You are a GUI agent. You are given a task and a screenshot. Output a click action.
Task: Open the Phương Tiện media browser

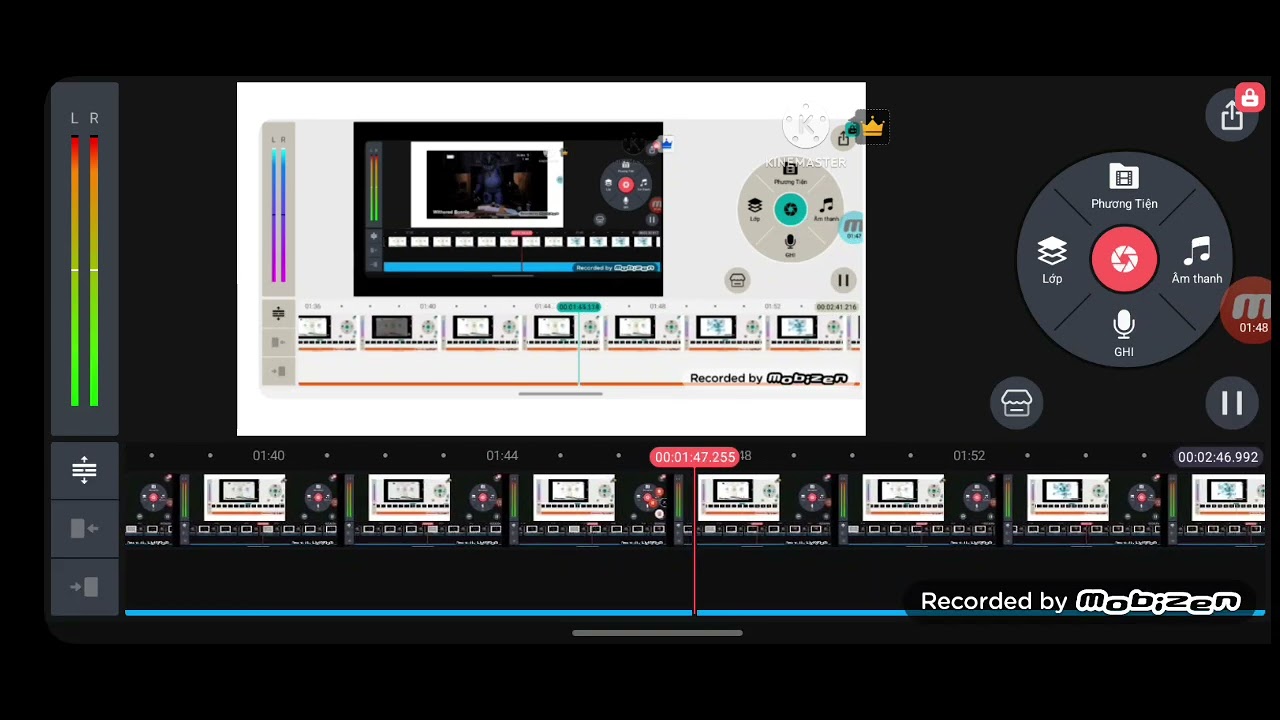(1124, 187)
